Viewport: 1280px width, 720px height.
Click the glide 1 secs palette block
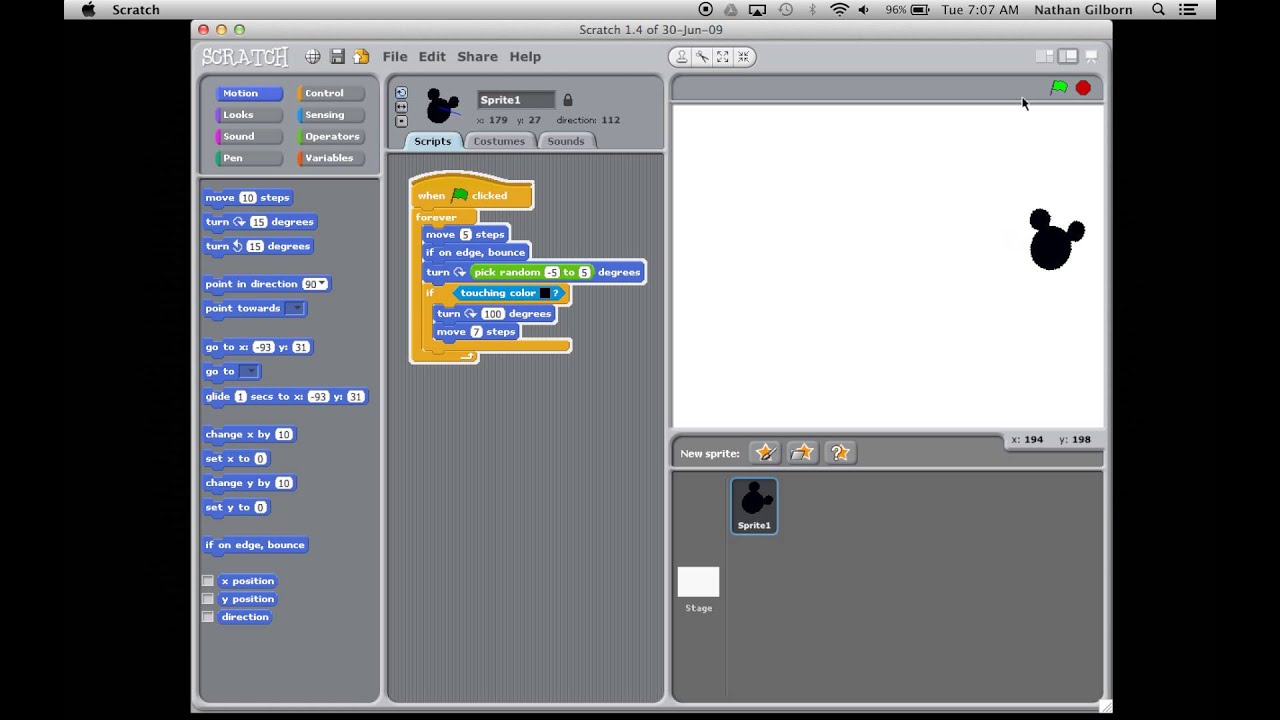[x=285, y=397]
